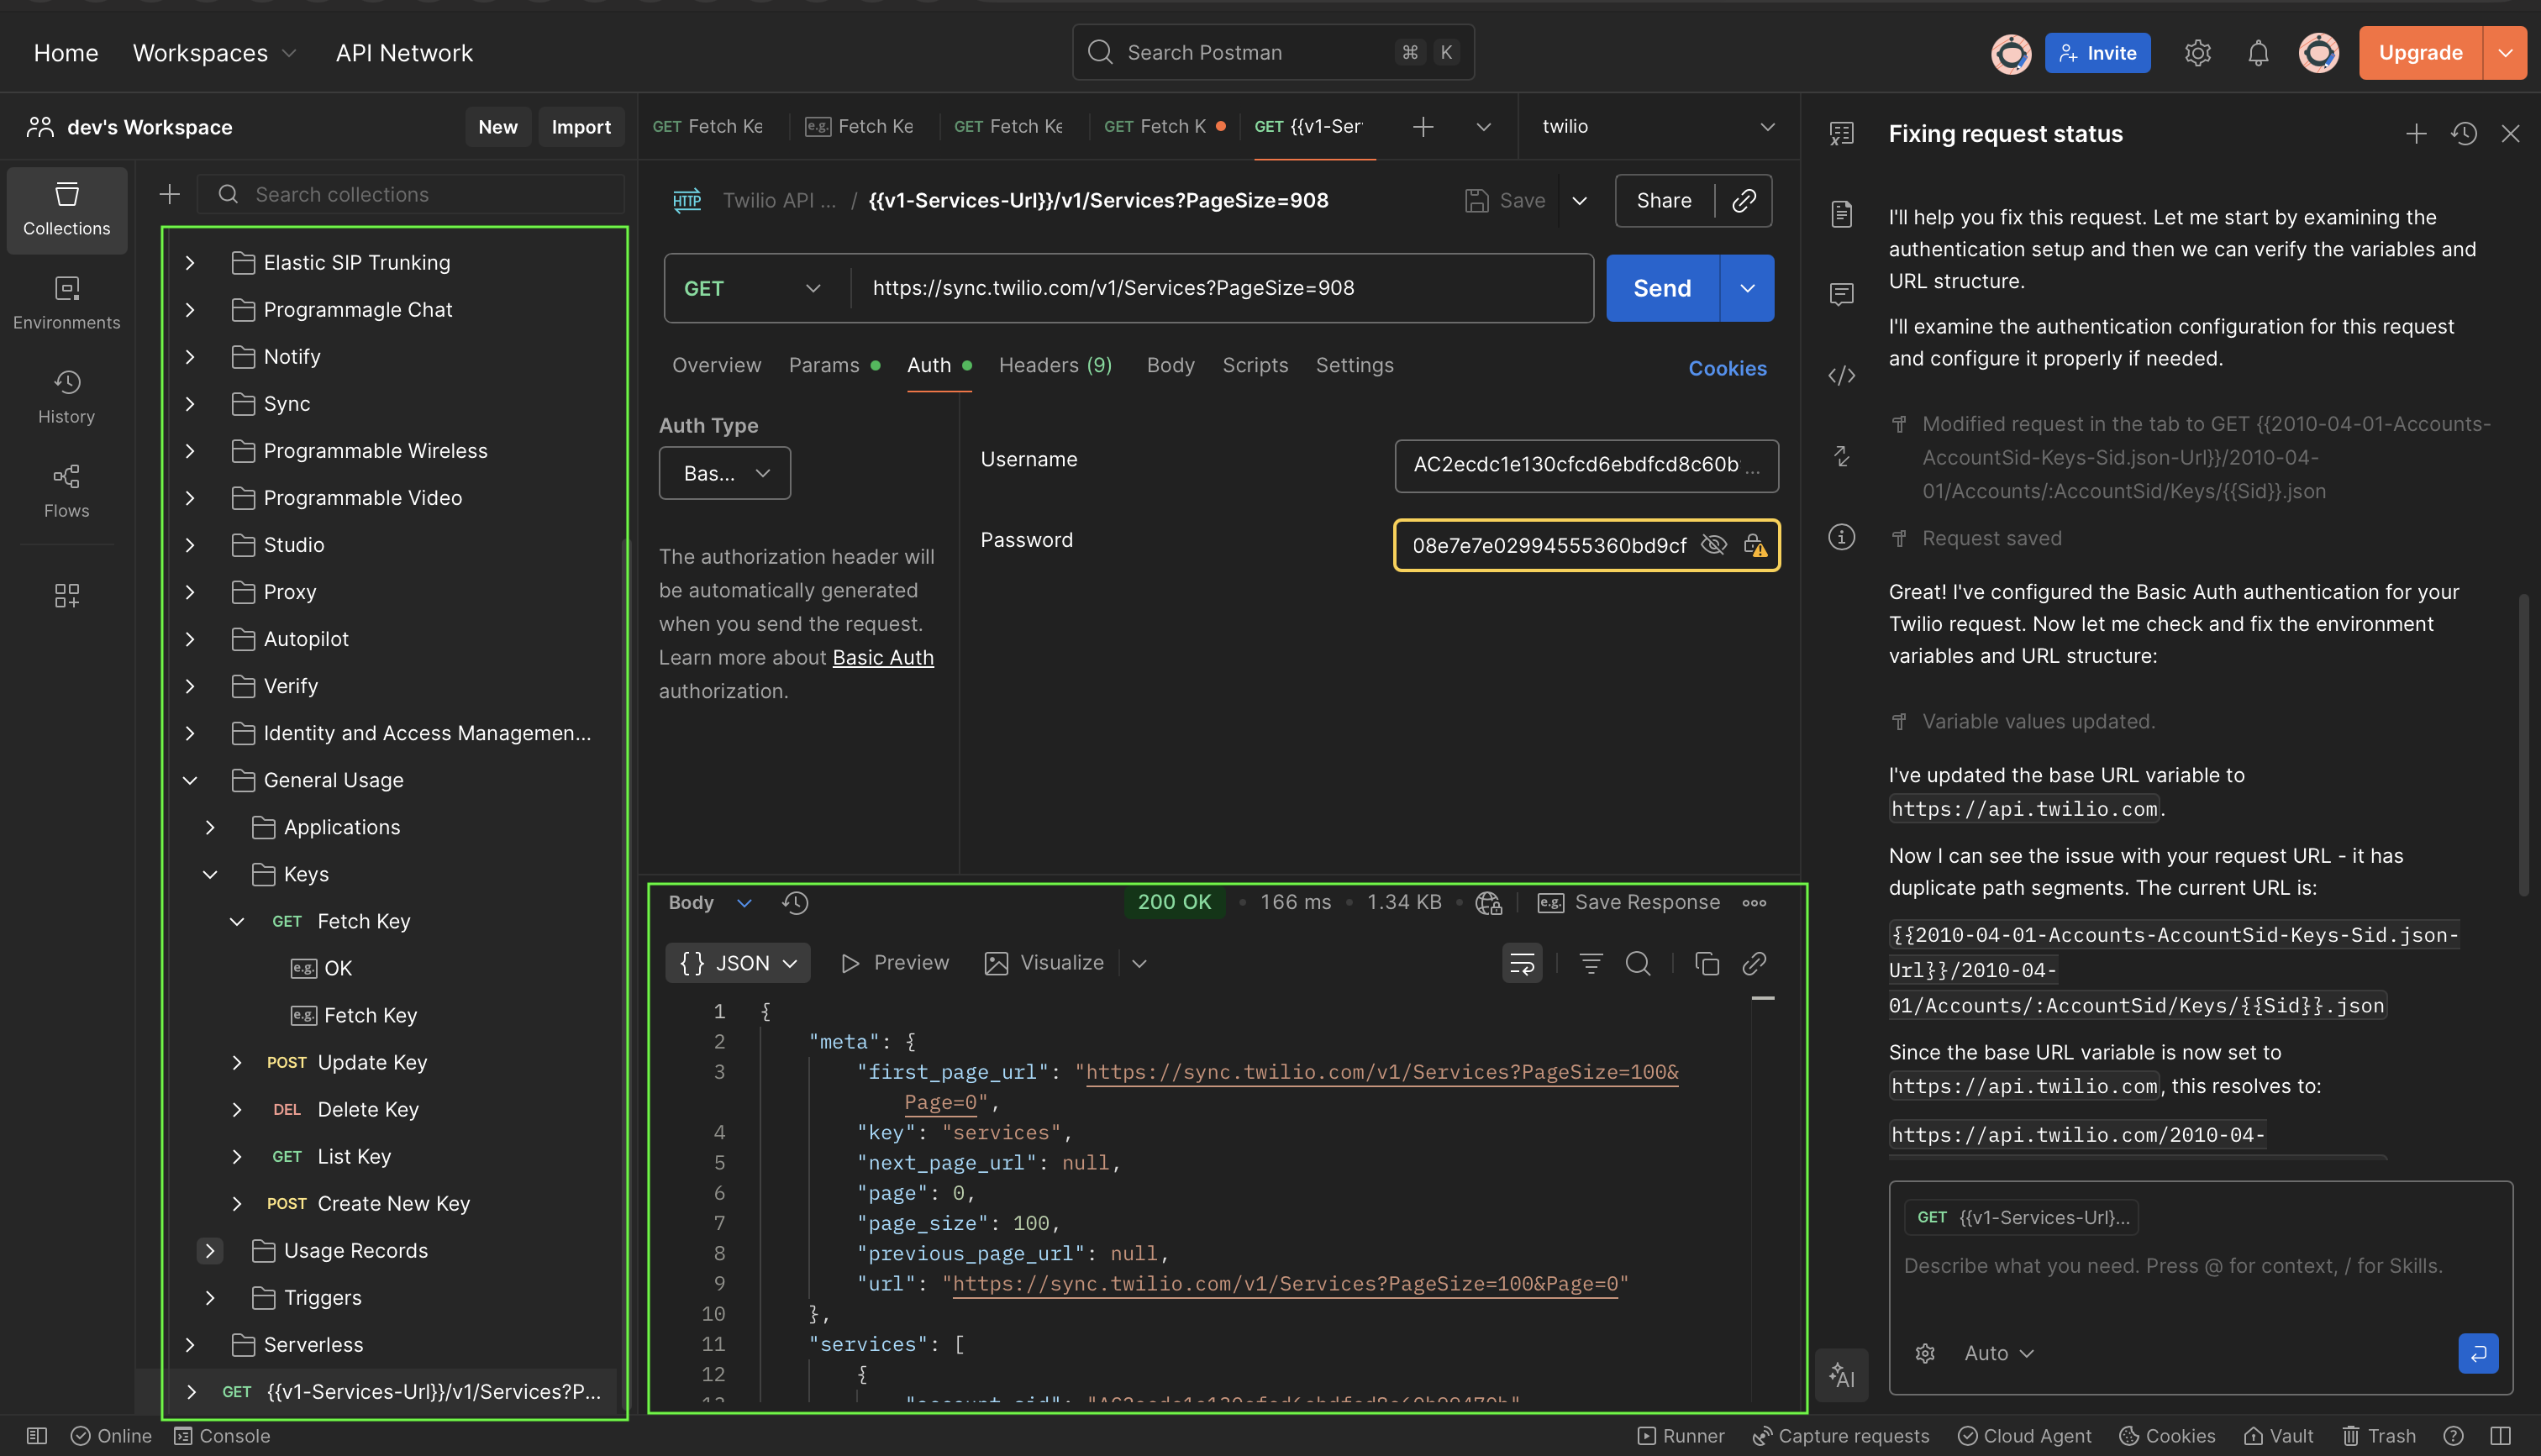Switch to the Scripts tab
Viewport: 2541px width, 1456px height.
[x=1254, y=365]
